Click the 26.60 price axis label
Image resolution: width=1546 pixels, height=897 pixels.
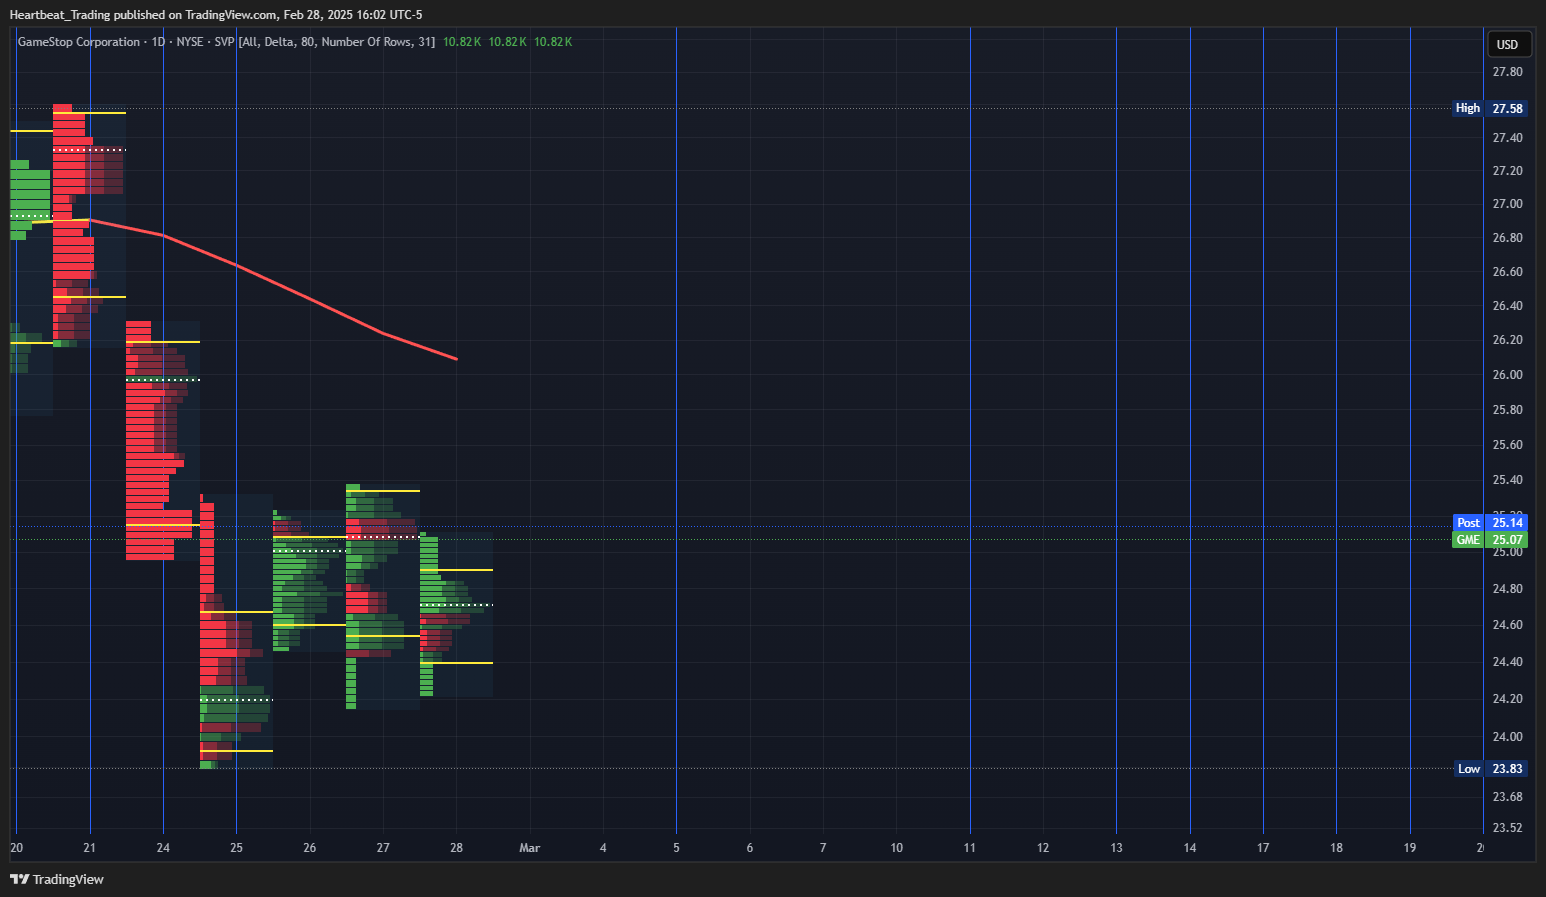tap(1507, 272)
